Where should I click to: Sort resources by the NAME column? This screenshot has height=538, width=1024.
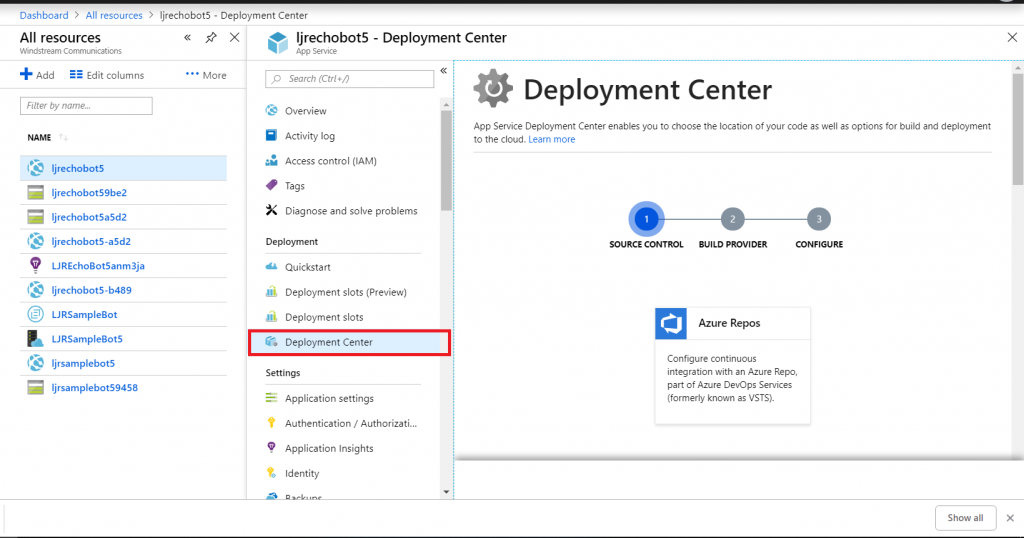pos(39,137)
